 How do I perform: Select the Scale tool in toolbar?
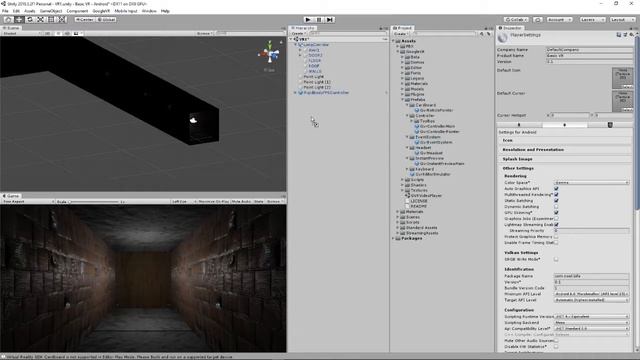tap(40, 20)
